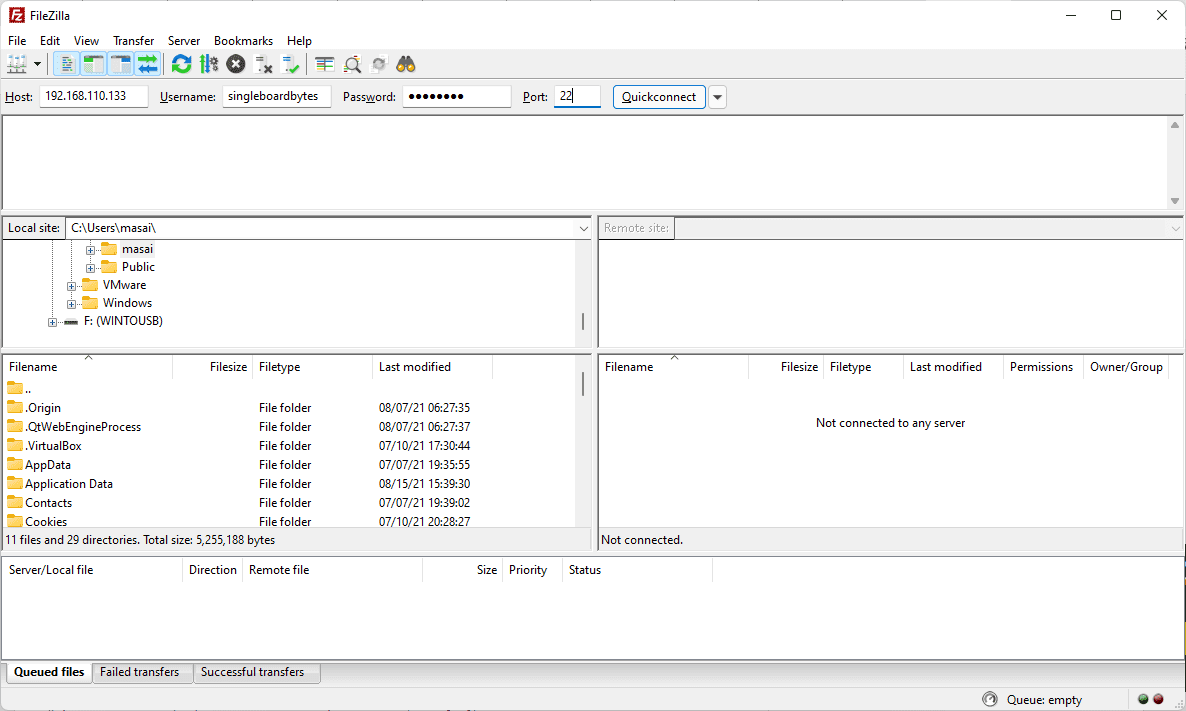Image resolution: width=1186 pixels, height=711 pixels.
Task: Click the Disconnect from server icon
Action: [263, 64]
